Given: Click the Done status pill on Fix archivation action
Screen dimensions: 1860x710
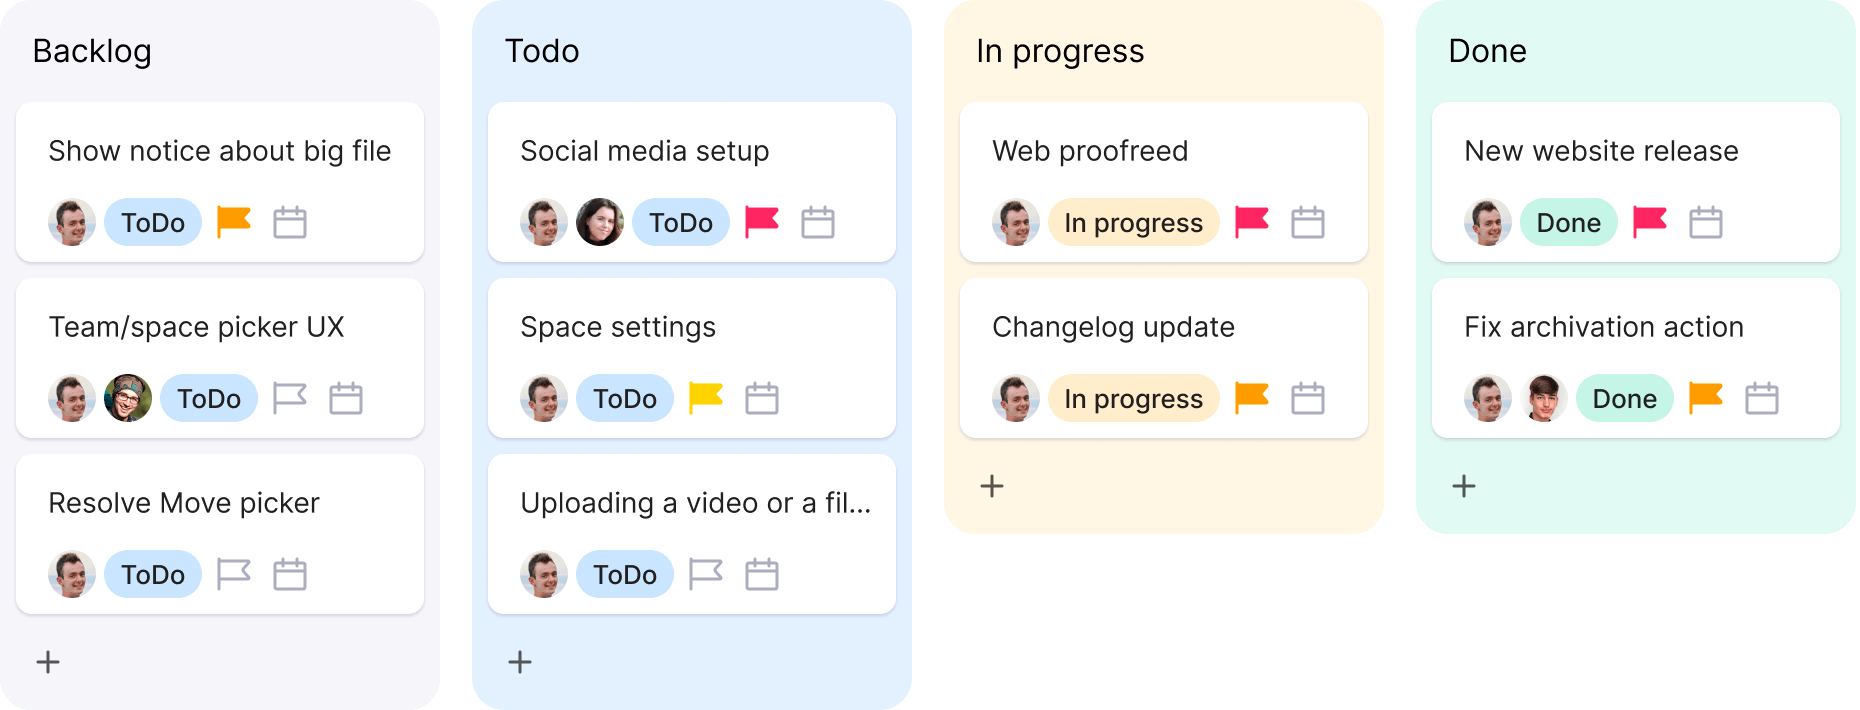Looking at the screenshot, I should pos(1624,398).
